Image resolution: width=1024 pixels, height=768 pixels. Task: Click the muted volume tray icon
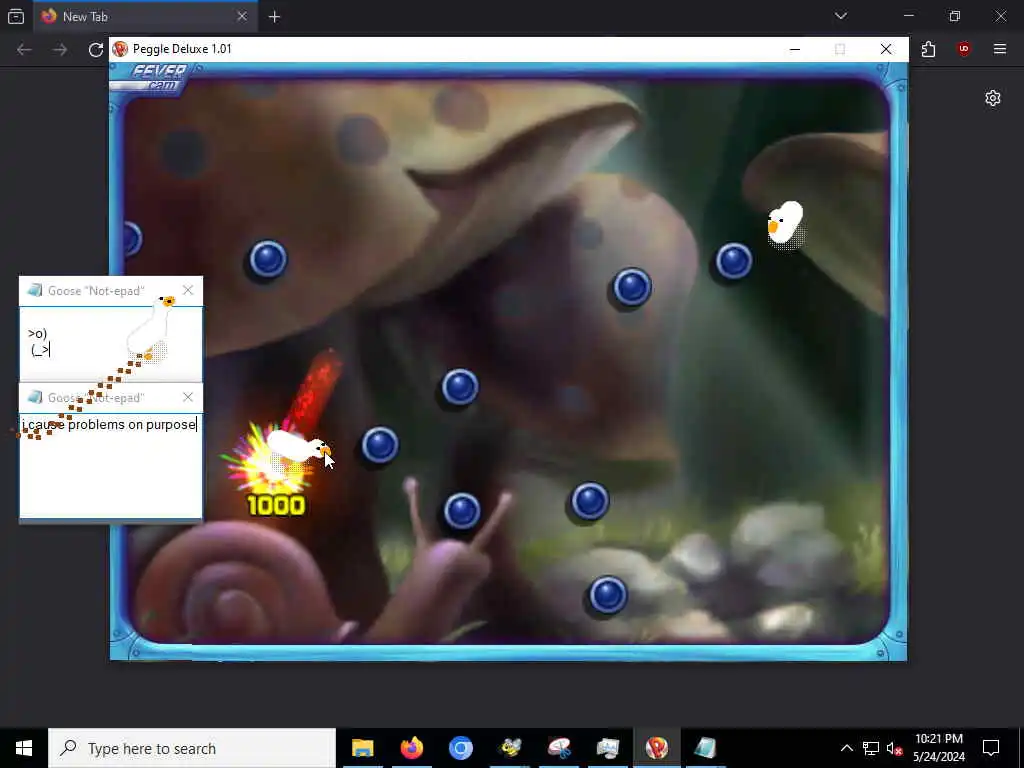(894, 748)
